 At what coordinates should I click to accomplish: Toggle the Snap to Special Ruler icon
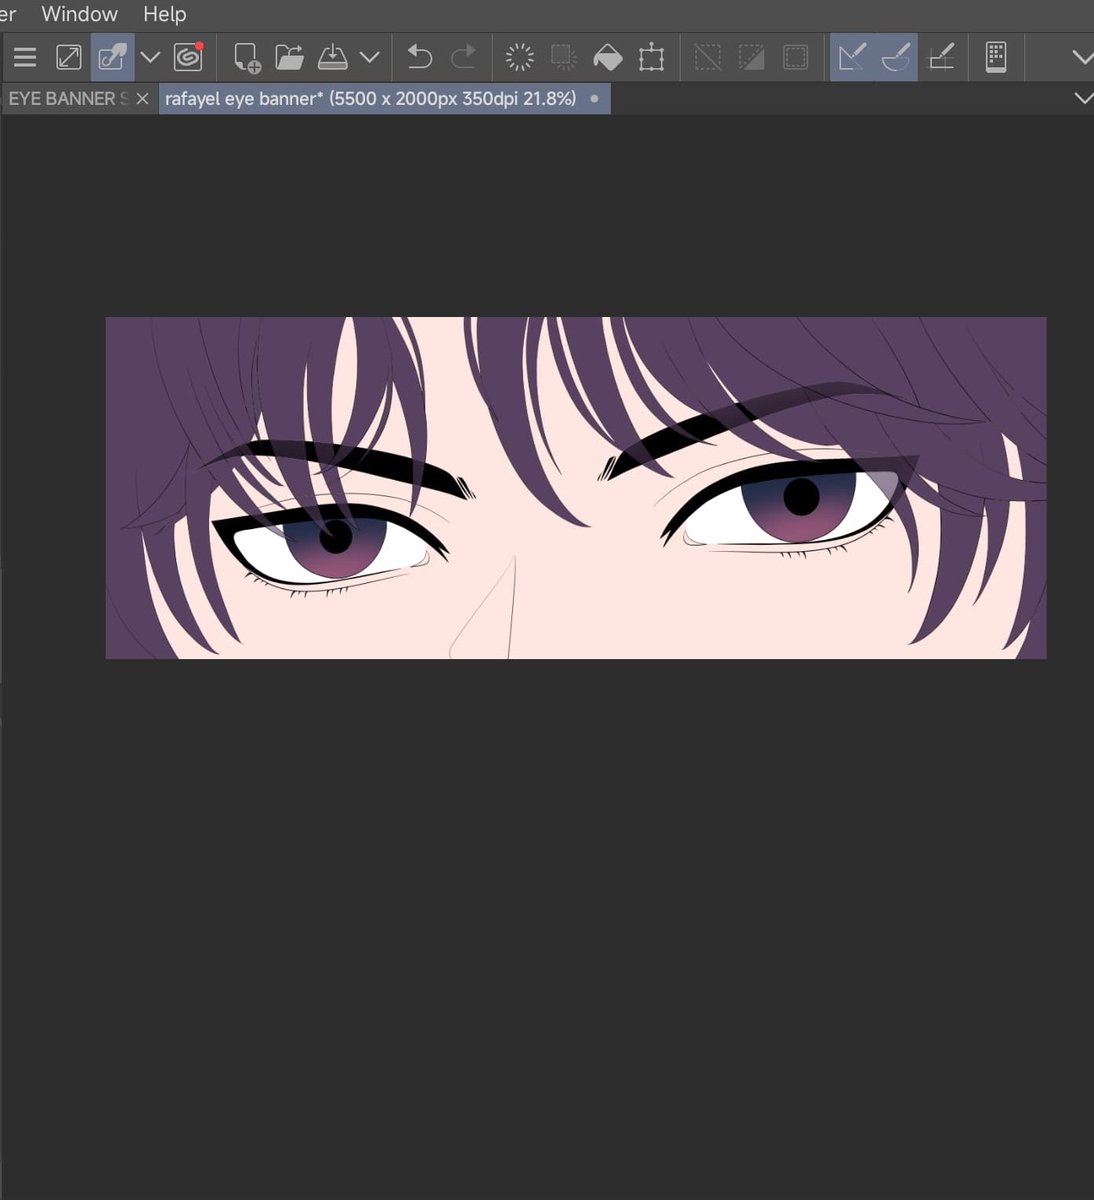[x=896, y=57]
